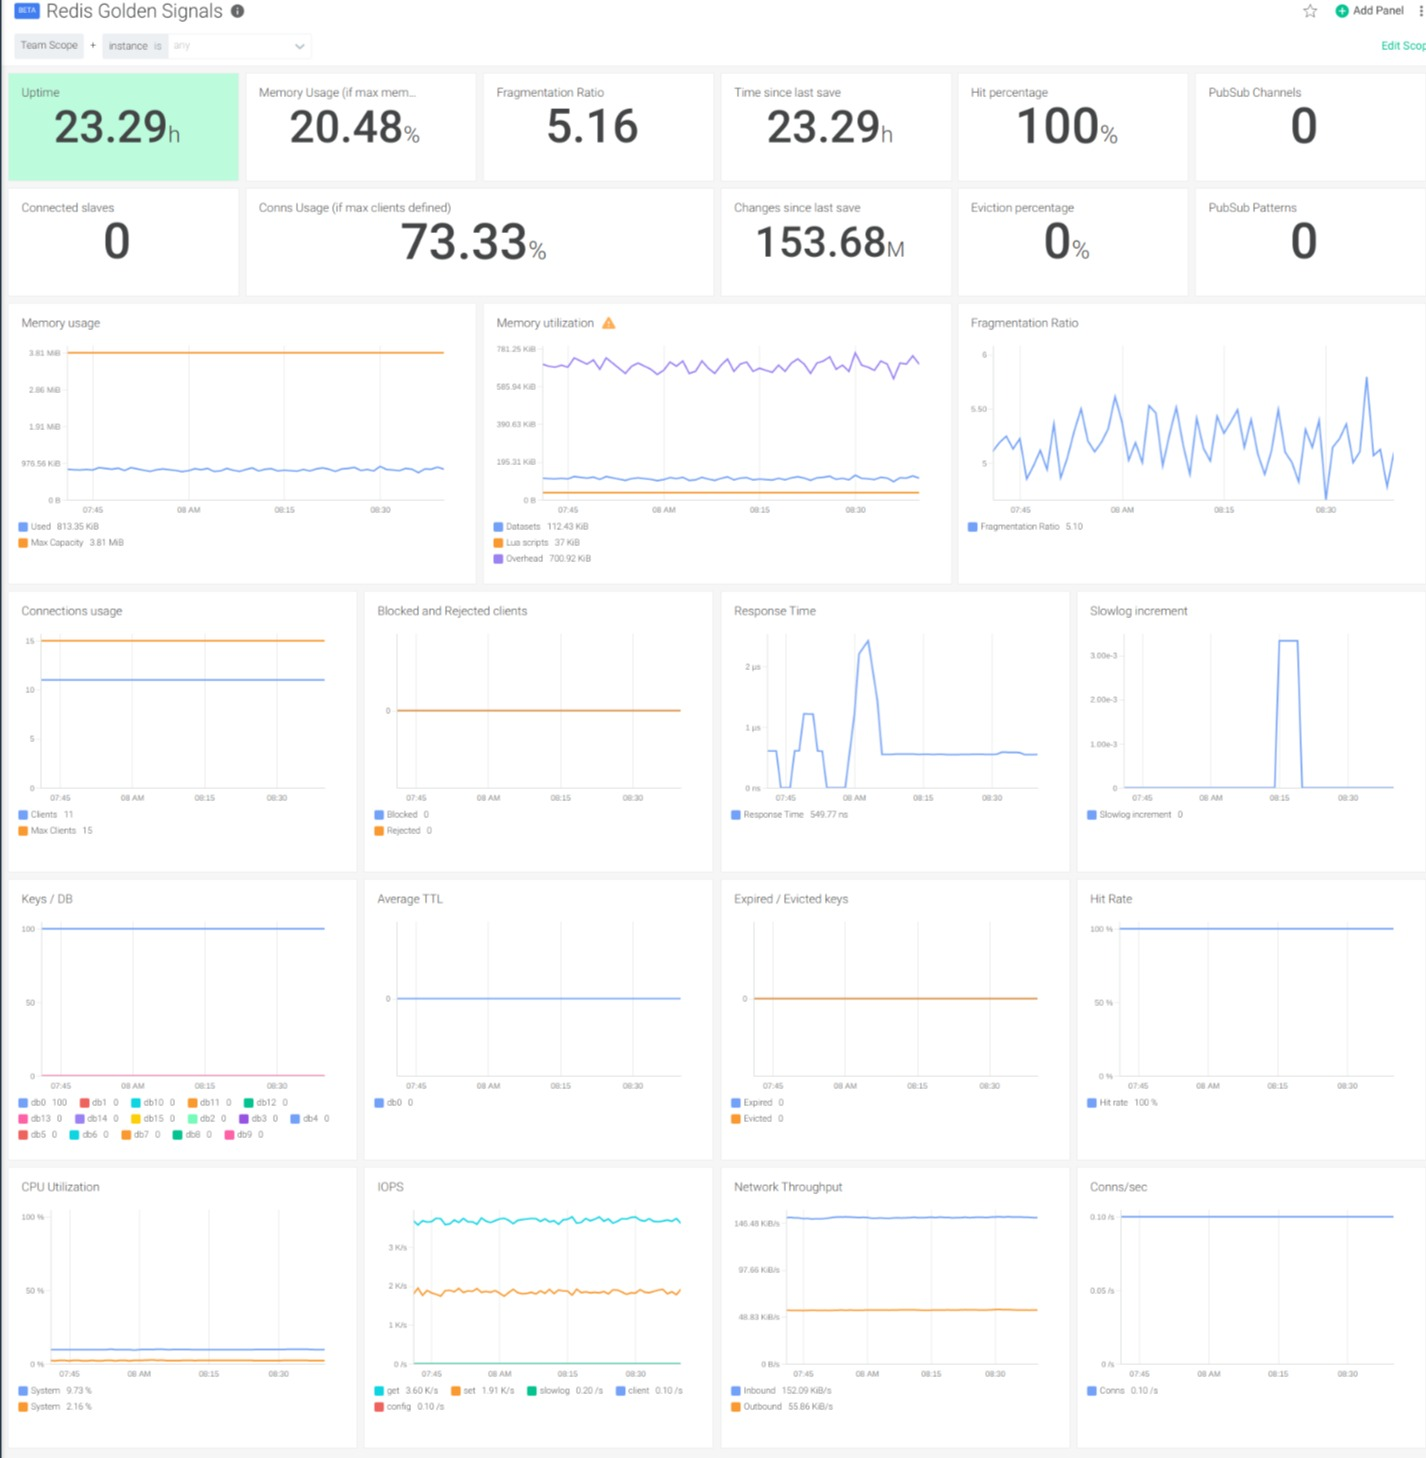Toggle the get series in IOPS legend
The image size is (1426, 1458).
coord(407,1390)
